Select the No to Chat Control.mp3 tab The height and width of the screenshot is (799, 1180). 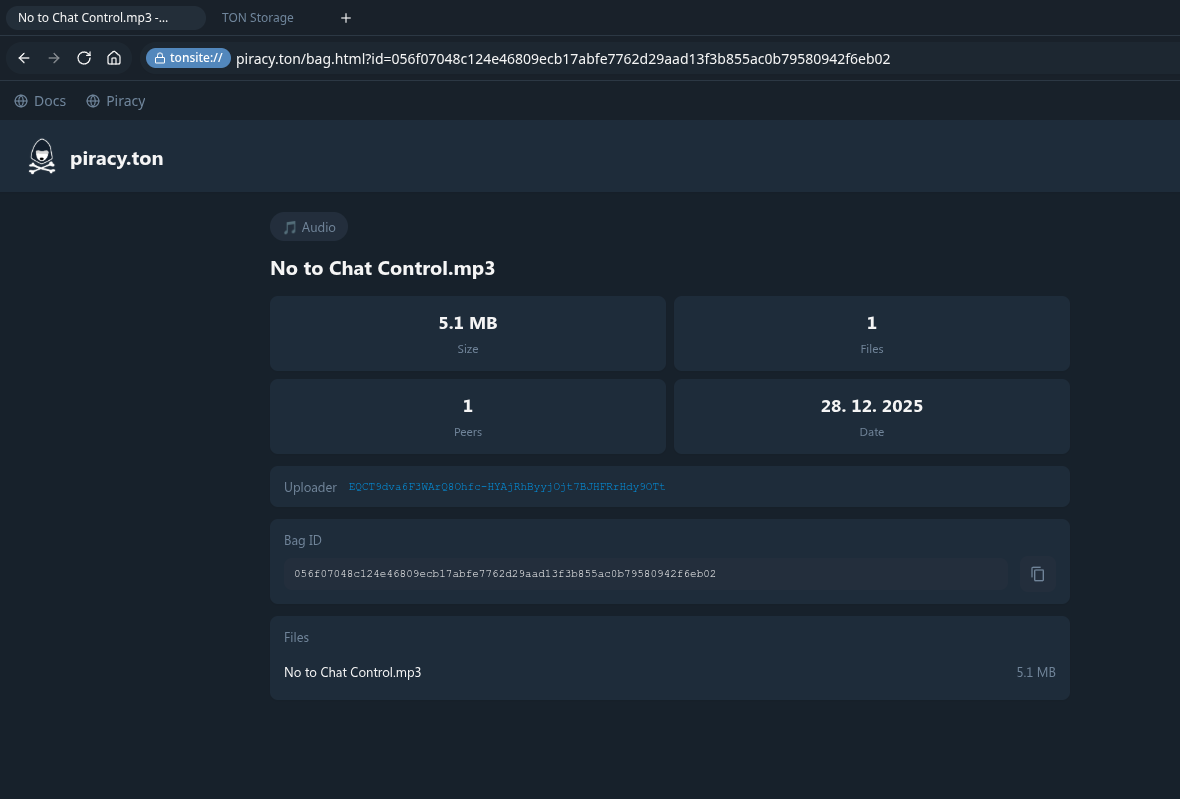tap(95, 18)
